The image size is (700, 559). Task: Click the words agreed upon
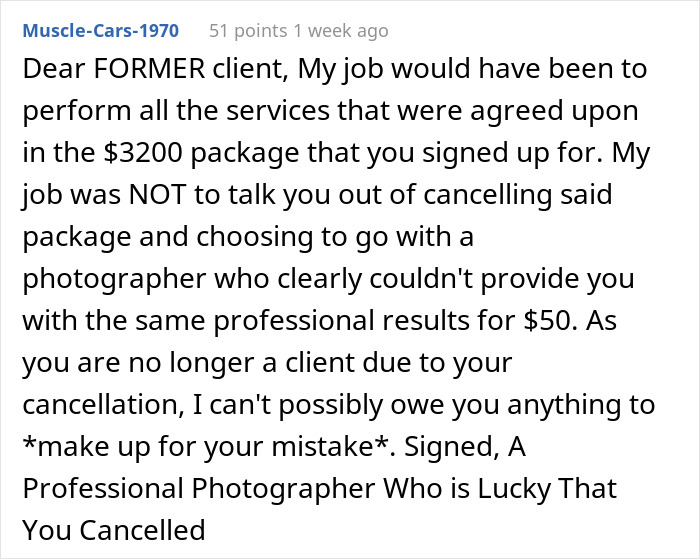click(554, 111)
